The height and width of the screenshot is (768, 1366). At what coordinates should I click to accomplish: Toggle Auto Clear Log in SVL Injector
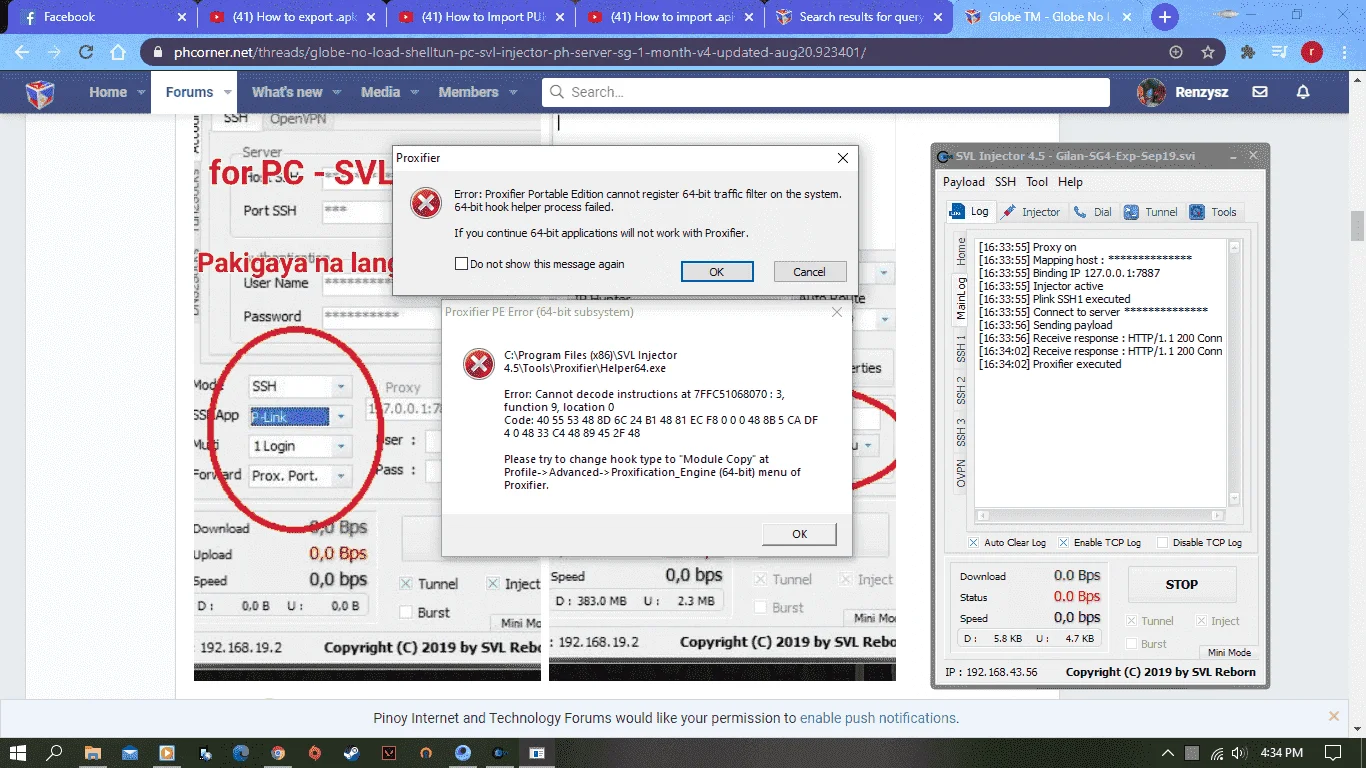[x=974, y=542]
